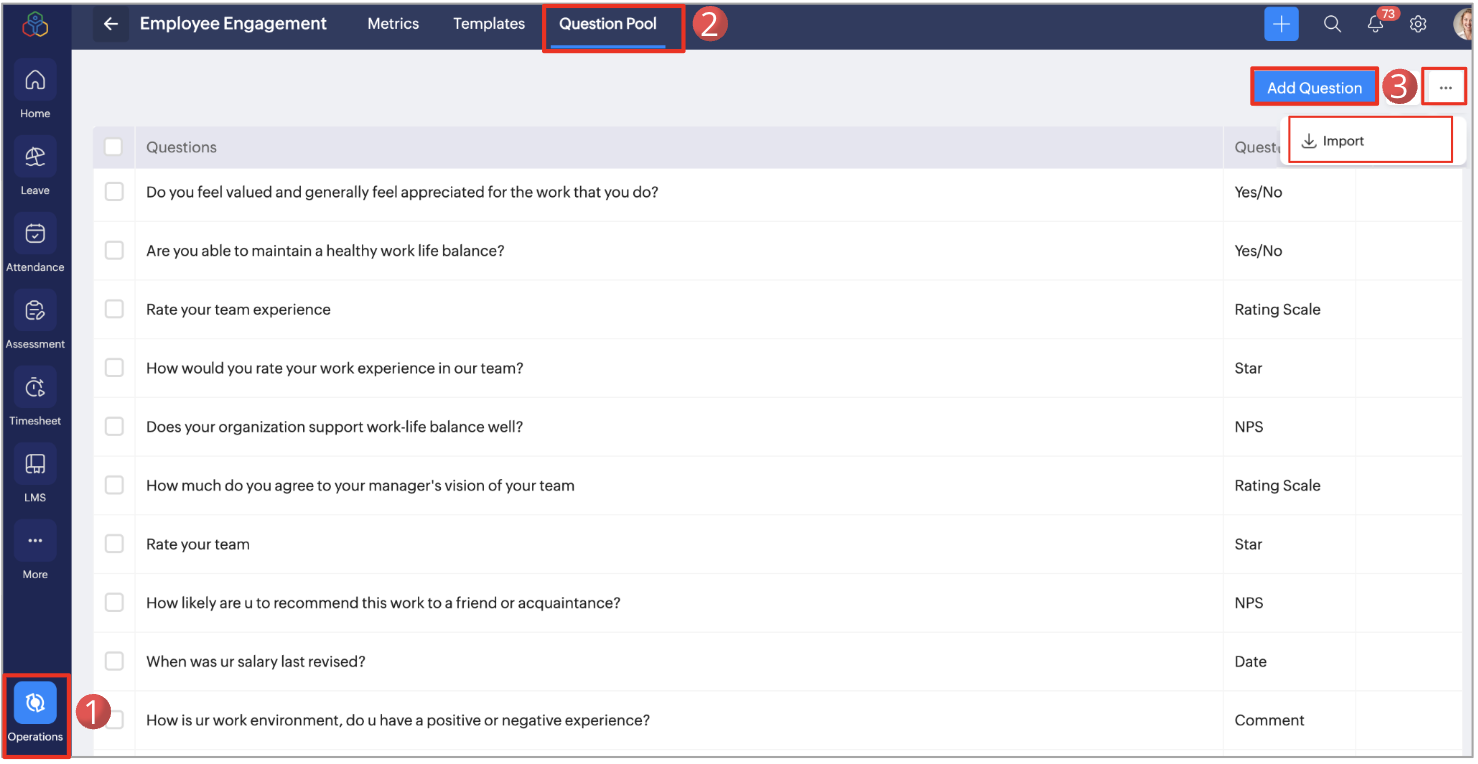Screen dimensions: 1478x764
Task: Open the Assessment module icon
Action: pyautogui.click(x=35, y=312)
